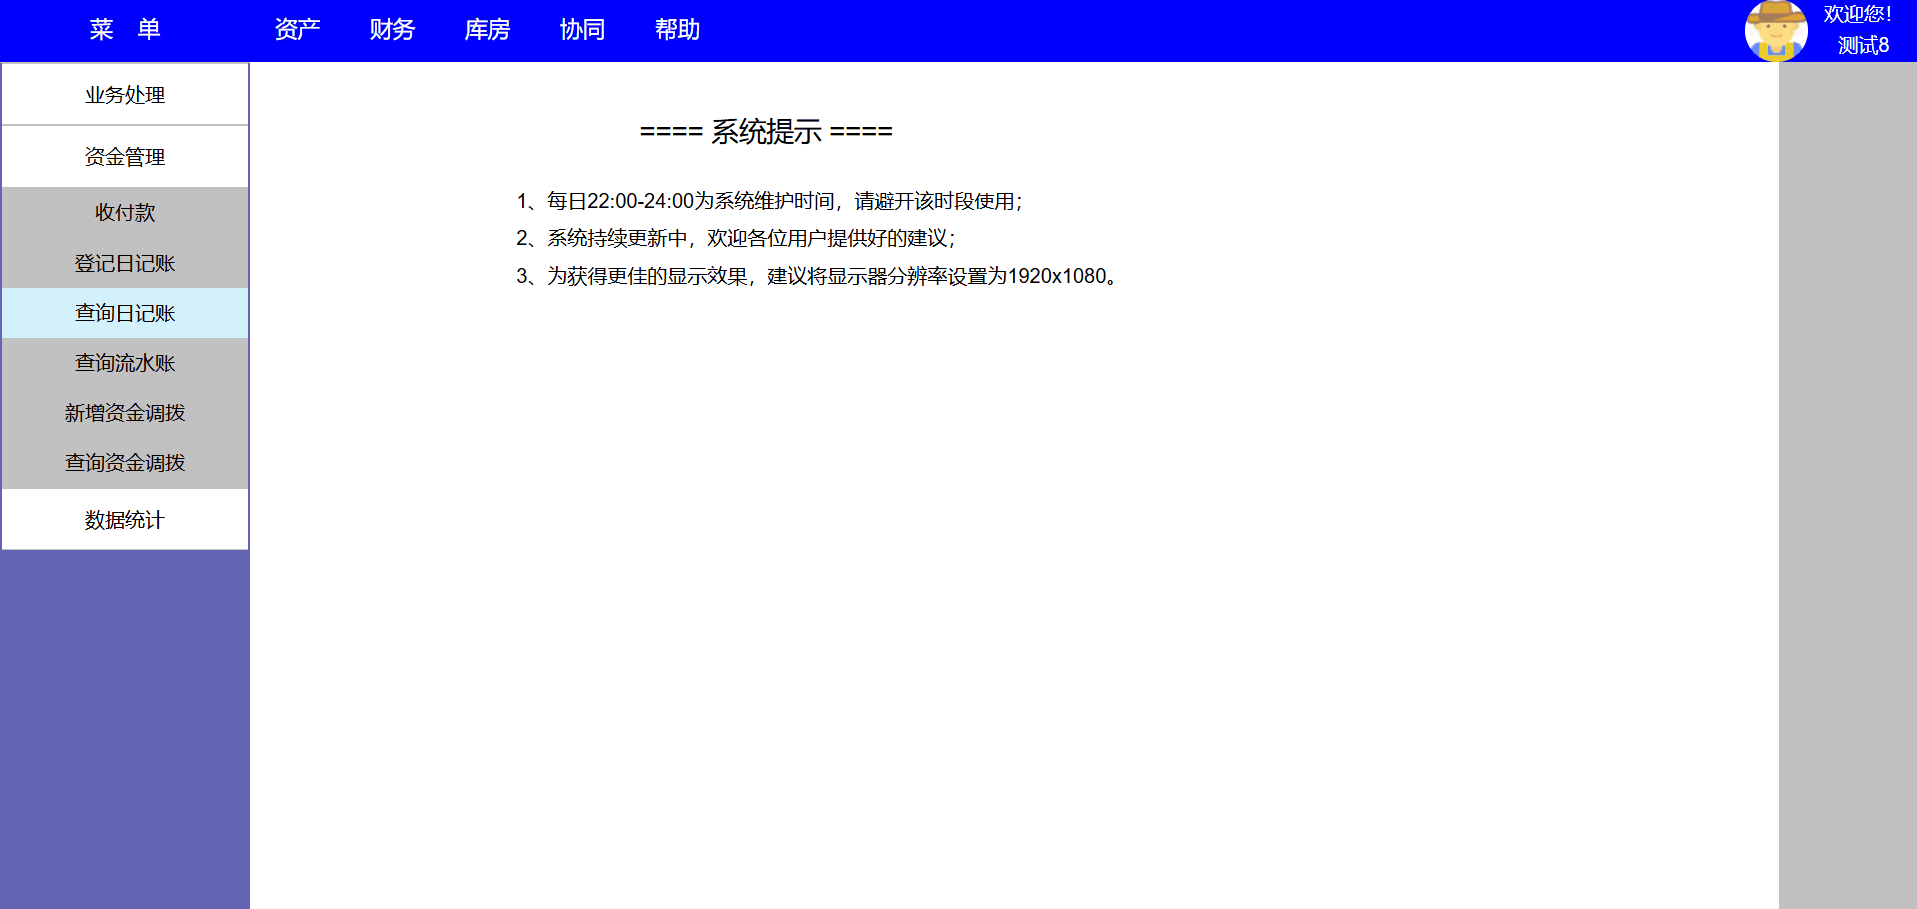Viewport: 1917px width, 909px height.
Task: Open 新增资金调拨 submenu item
Action: [x=125, y=413]
